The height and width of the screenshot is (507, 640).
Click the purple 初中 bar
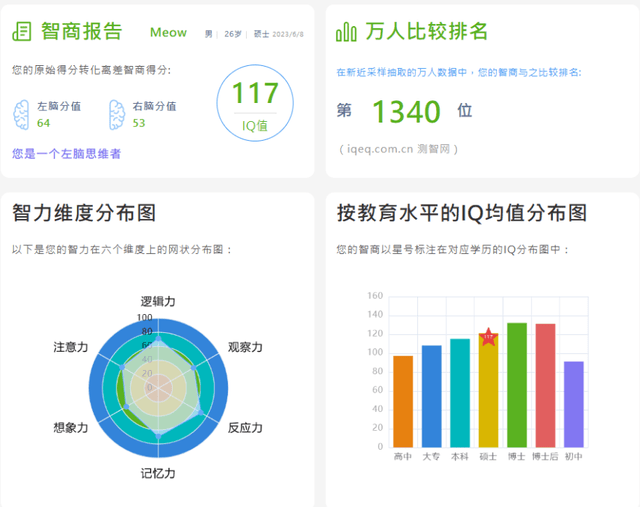tap(574, 404)
